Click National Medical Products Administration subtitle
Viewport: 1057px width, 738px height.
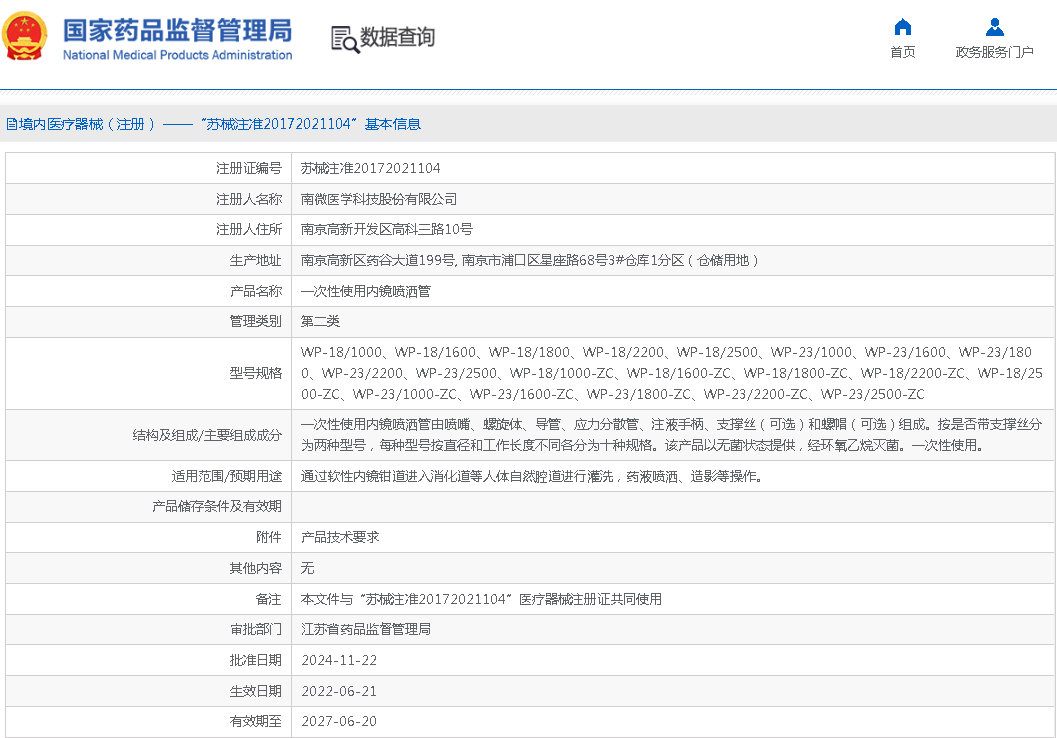[177, 55]
